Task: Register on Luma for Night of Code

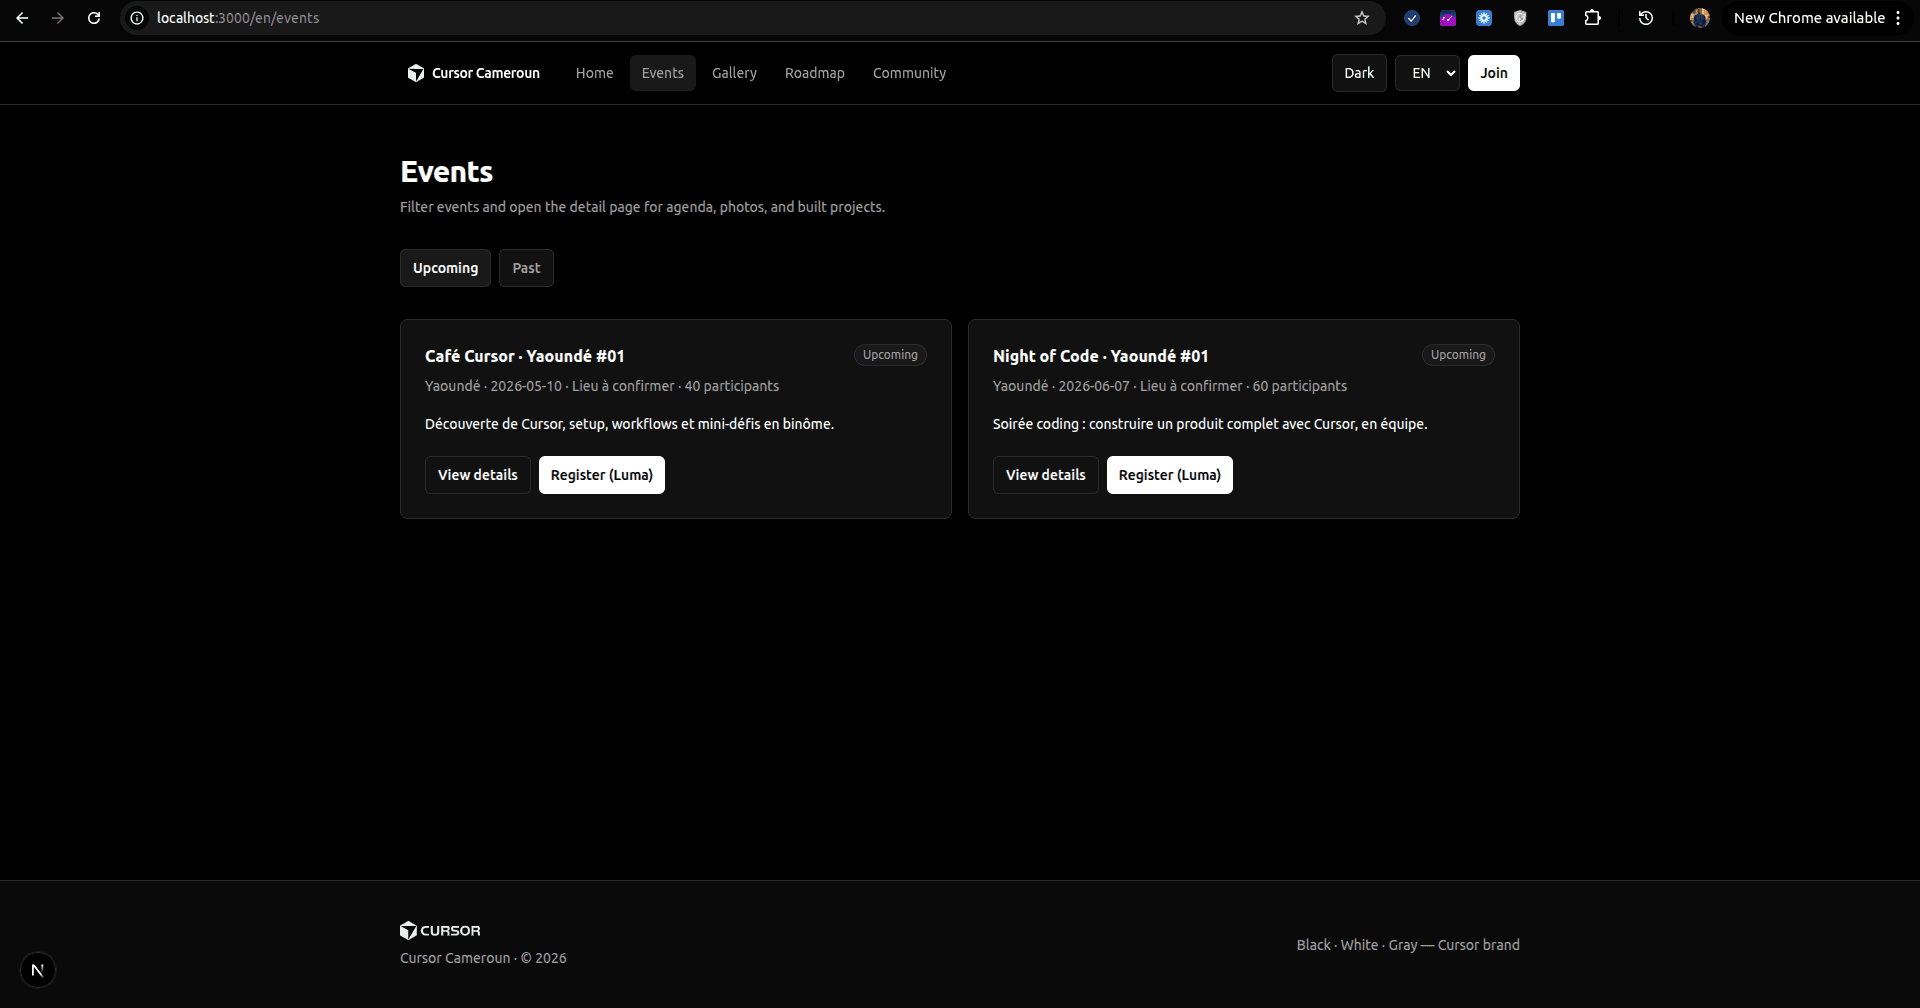Action: tap(1170, 475)
